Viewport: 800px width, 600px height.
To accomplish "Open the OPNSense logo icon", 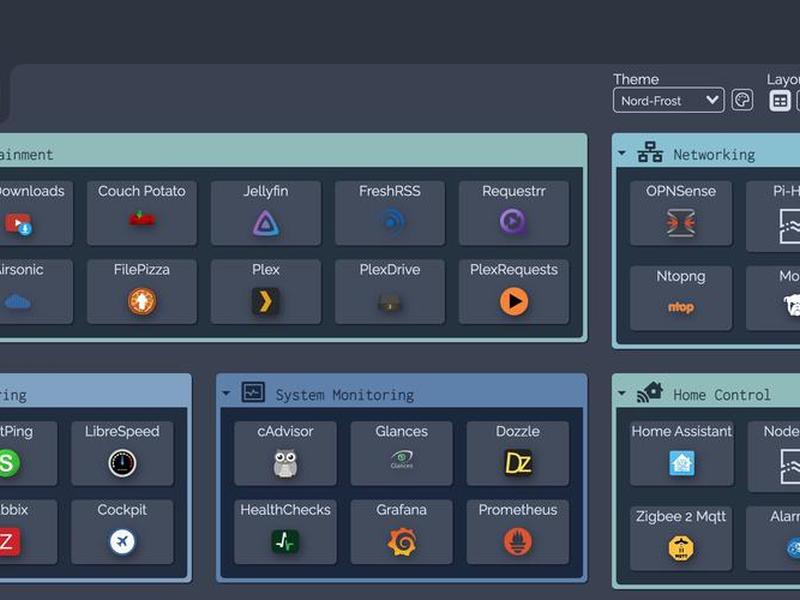I will point(681,223).
